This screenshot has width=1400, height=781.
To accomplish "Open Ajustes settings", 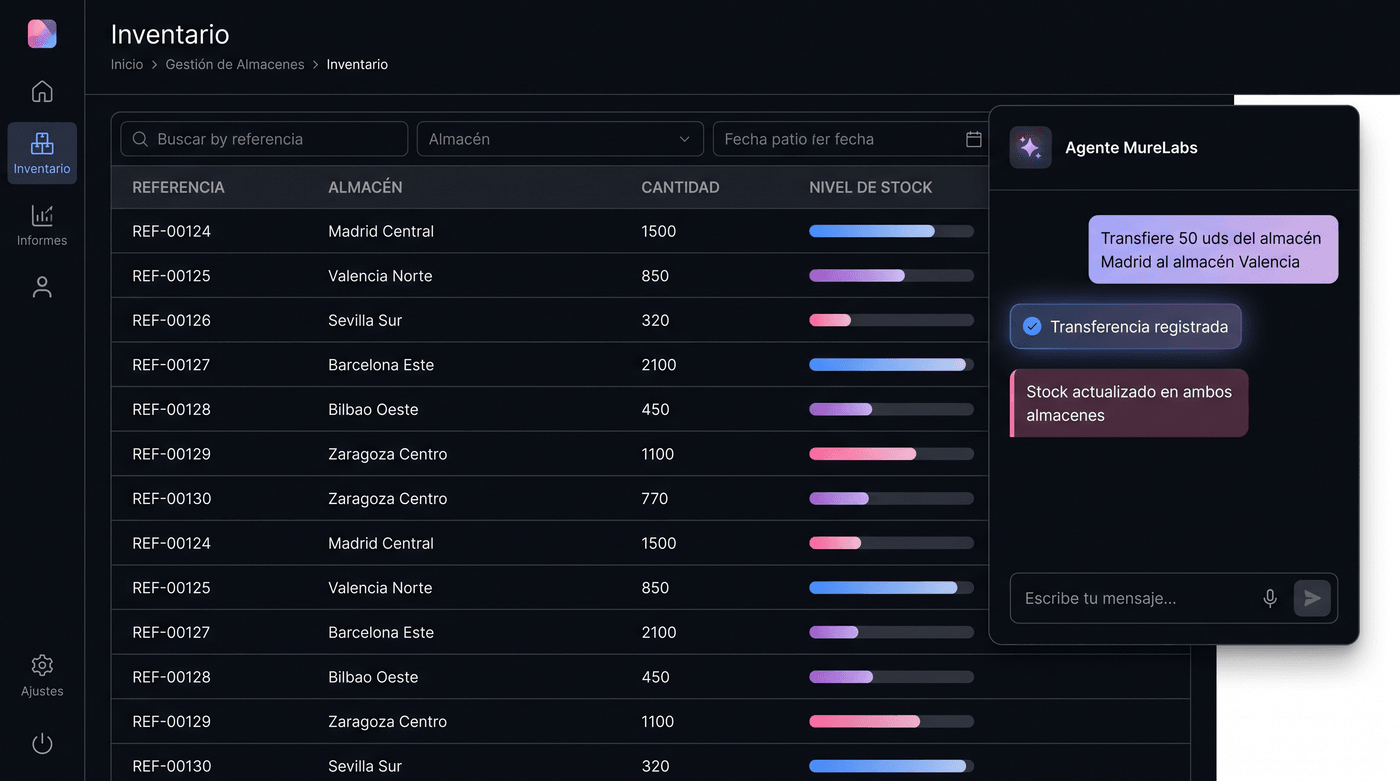I will click(42, 675).
